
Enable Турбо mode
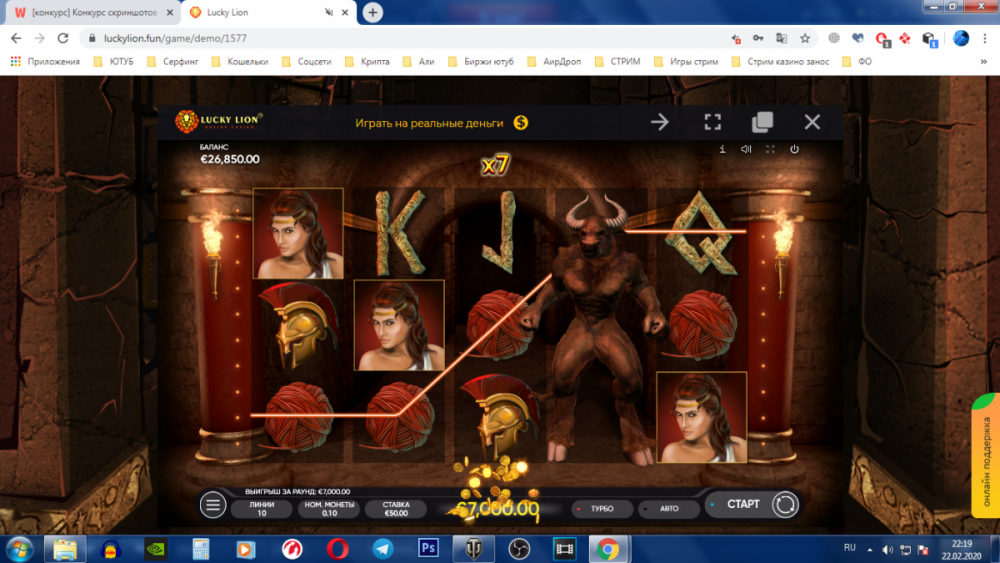pyautogui.click(x=600, y=509)
